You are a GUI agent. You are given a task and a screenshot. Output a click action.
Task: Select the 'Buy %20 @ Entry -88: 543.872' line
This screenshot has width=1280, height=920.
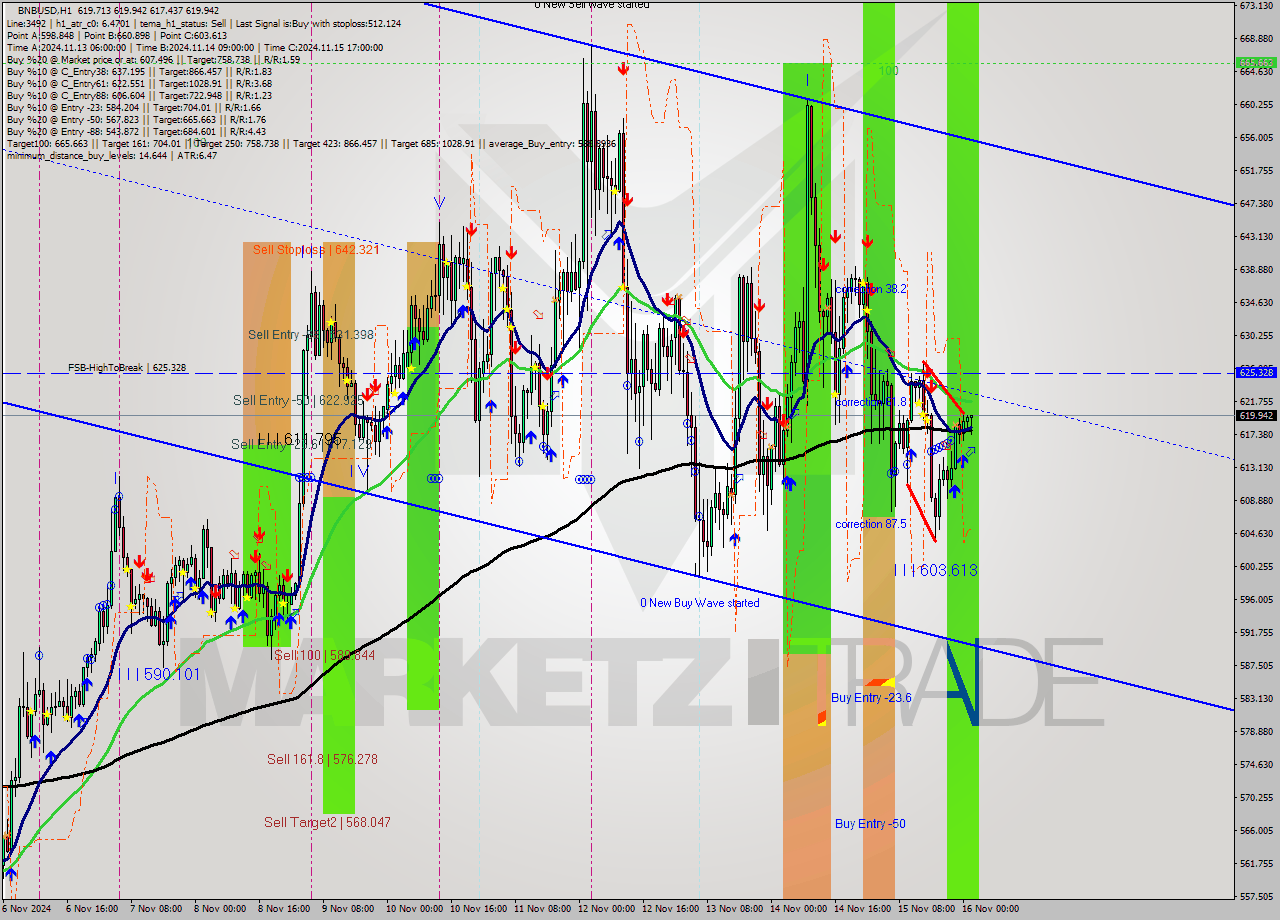[x=136, y=131]
